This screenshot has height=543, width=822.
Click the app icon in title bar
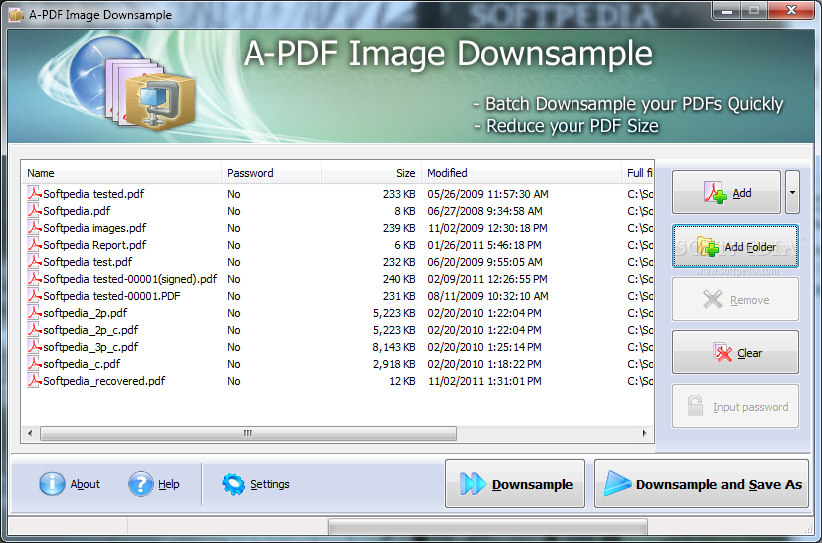[x=16, y=15]
